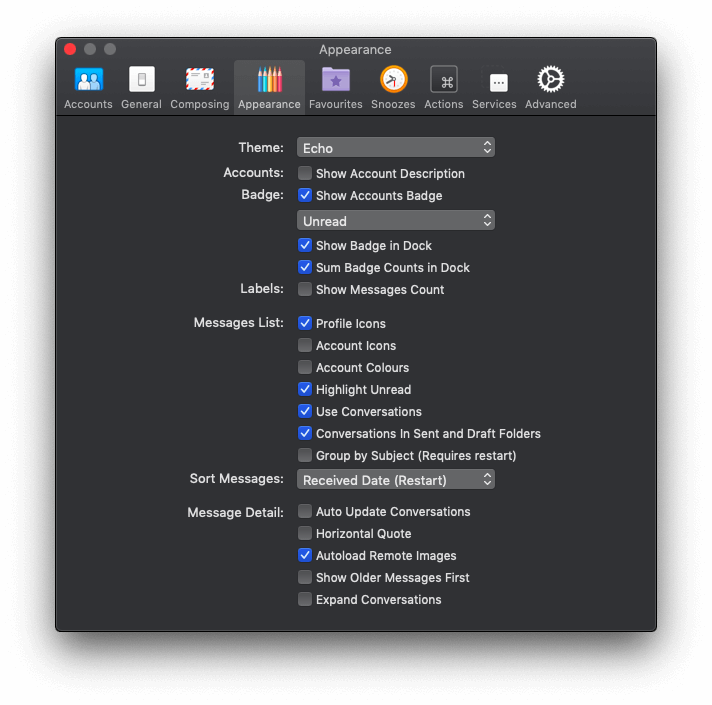Screen dimensions: 712x705
Task: Open the Theme dropdown showing Echo
Action: coord(396,148)
